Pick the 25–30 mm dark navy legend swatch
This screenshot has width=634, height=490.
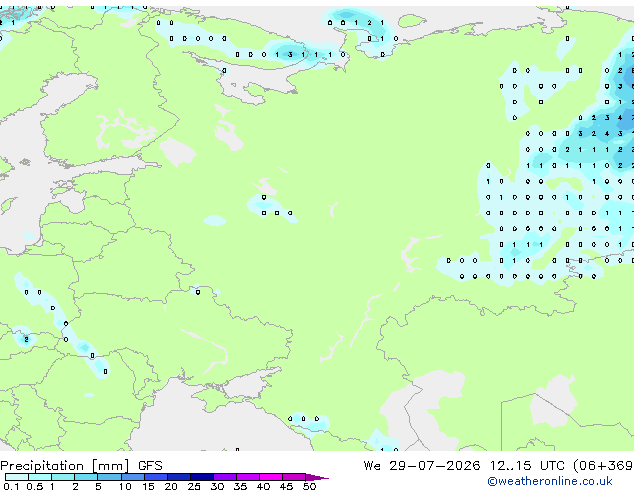click(202, 477)
